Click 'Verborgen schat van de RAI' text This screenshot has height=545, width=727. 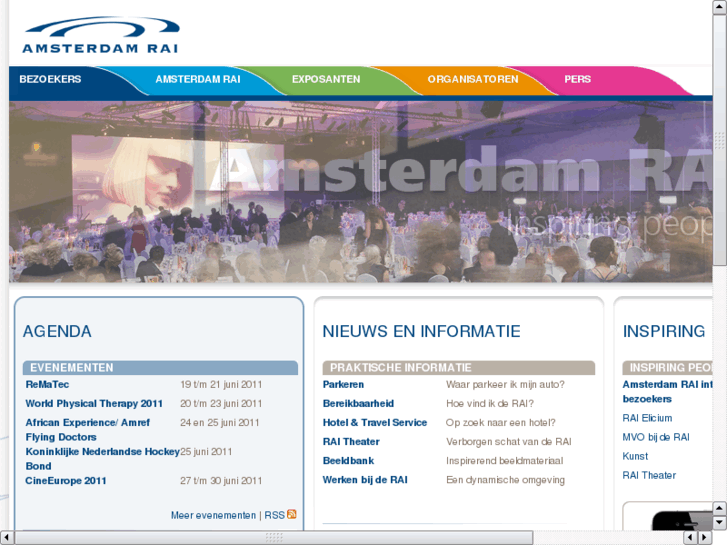(509, 442)
